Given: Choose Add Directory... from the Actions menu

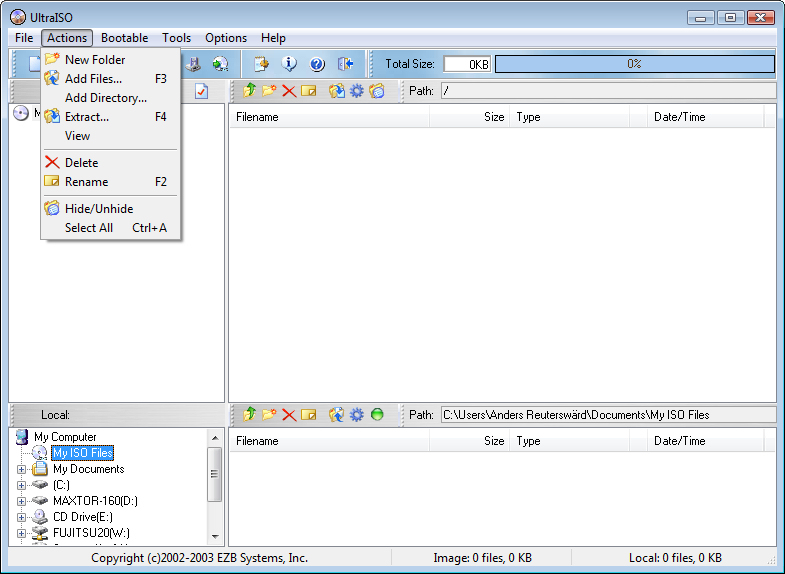Looking at the screenshot, I should tap(110, 98).
